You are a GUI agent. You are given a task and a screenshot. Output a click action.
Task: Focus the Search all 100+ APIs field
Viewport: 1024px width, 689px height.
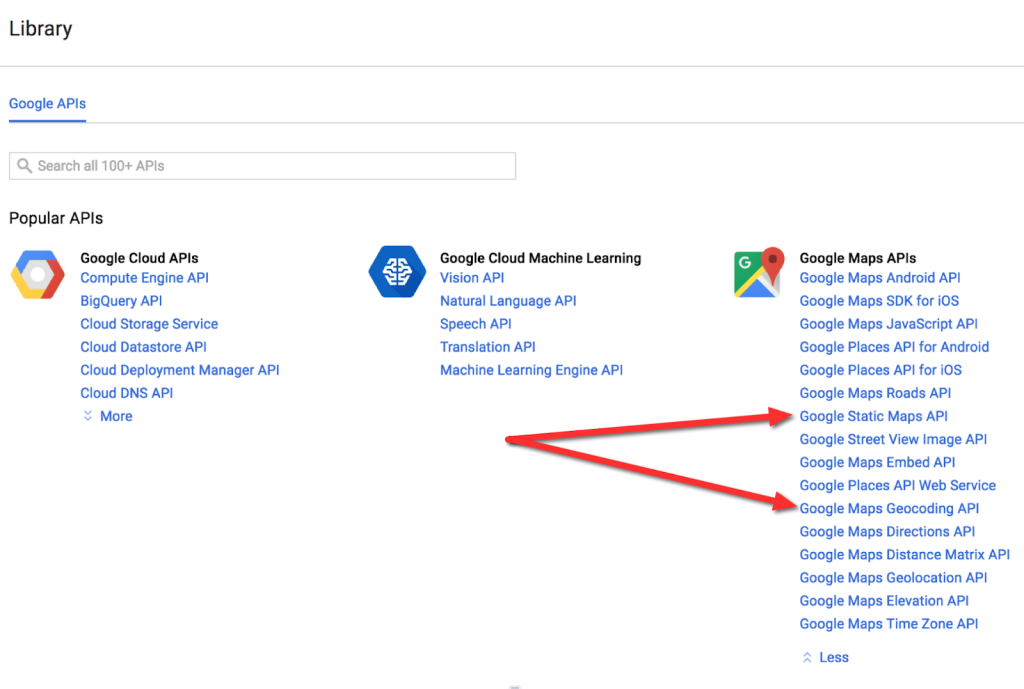click(270, 166)
